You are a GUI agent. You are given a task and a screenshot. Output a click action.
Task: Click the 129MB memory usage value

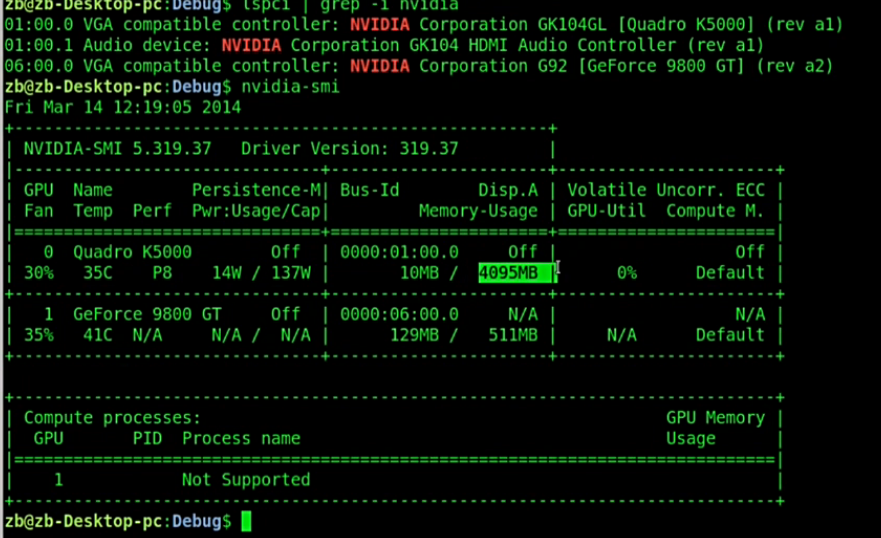coord(414,335)
